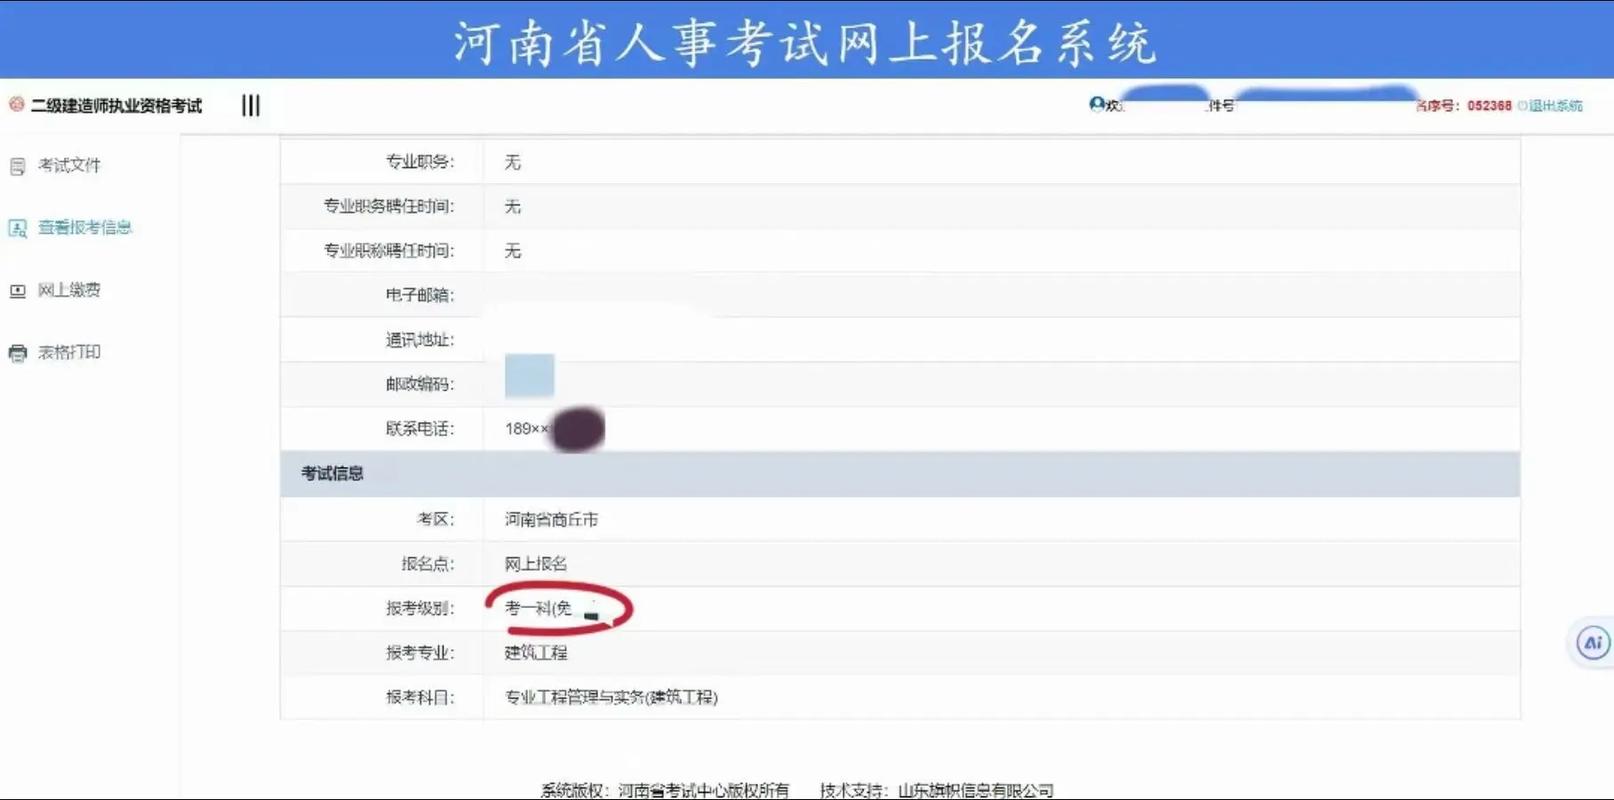Click the 通讯地址 label
This screenshot has width=1614, height=800.
tap(420, 340)
